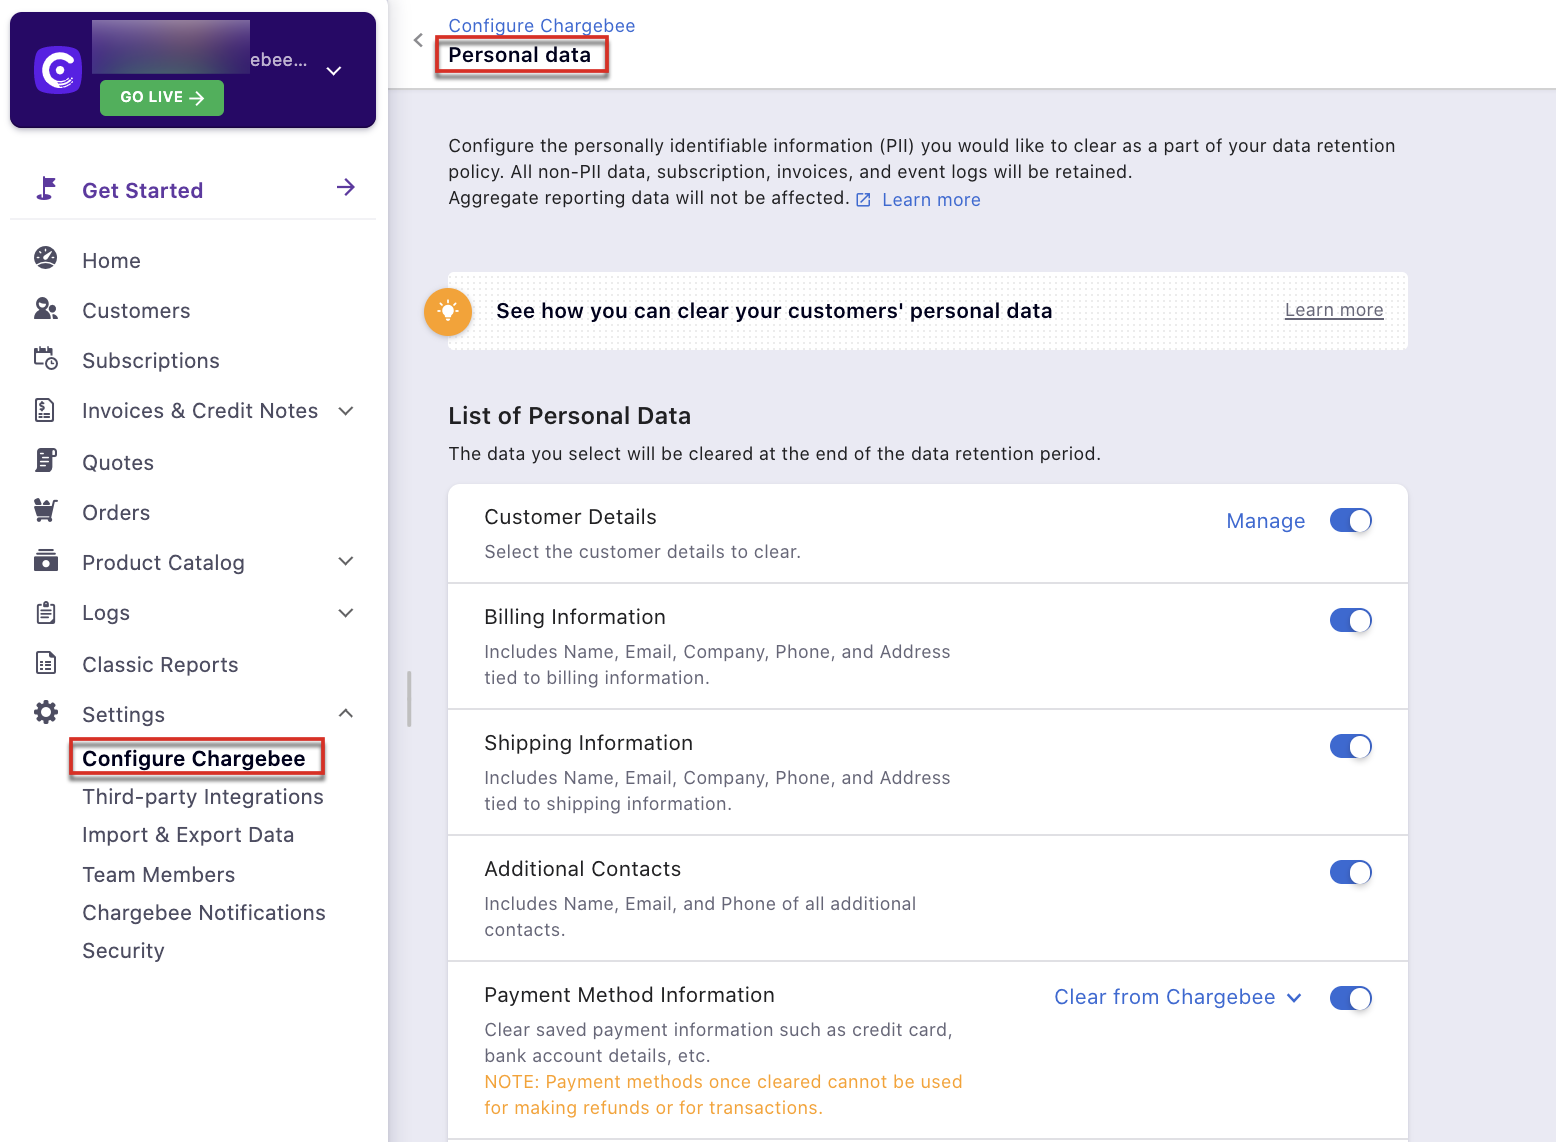Image resolution: width=1556 pixels, height=1142 pixels.
Task: Select the Home icon in sidebar
Action: 46,259
